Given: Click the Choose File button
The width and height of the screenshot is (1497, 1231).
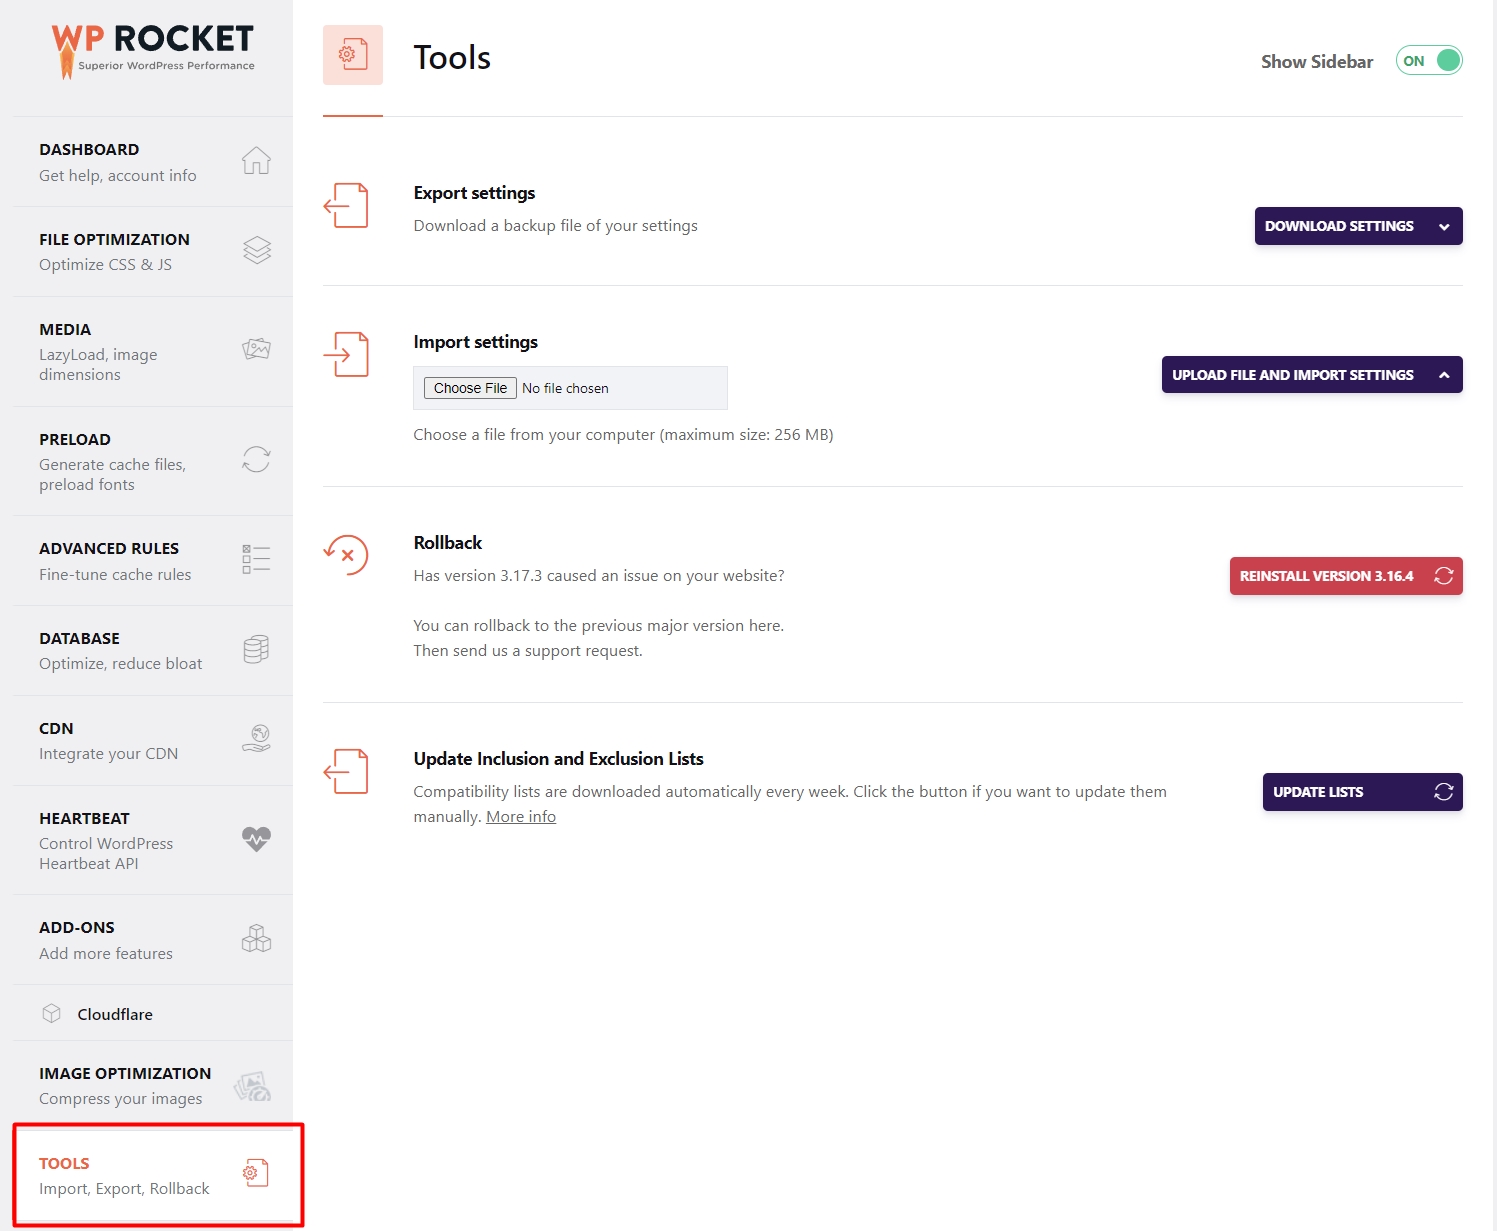Looking at the screenshot, I should pyautogui.click(x=470, y=388).
